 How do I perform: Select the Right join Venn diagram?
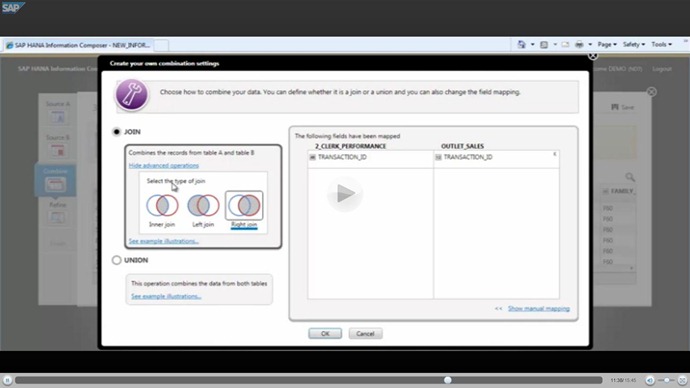tap(244, 205)
